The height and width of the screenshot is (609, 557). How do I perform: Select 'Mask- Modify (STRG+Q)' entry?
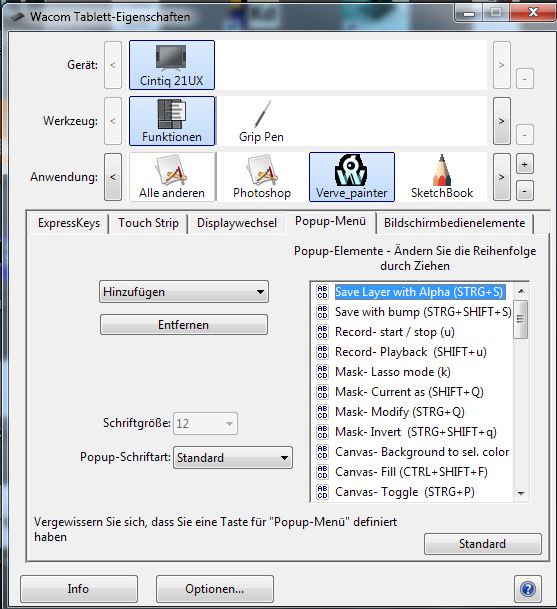point(400,412)
